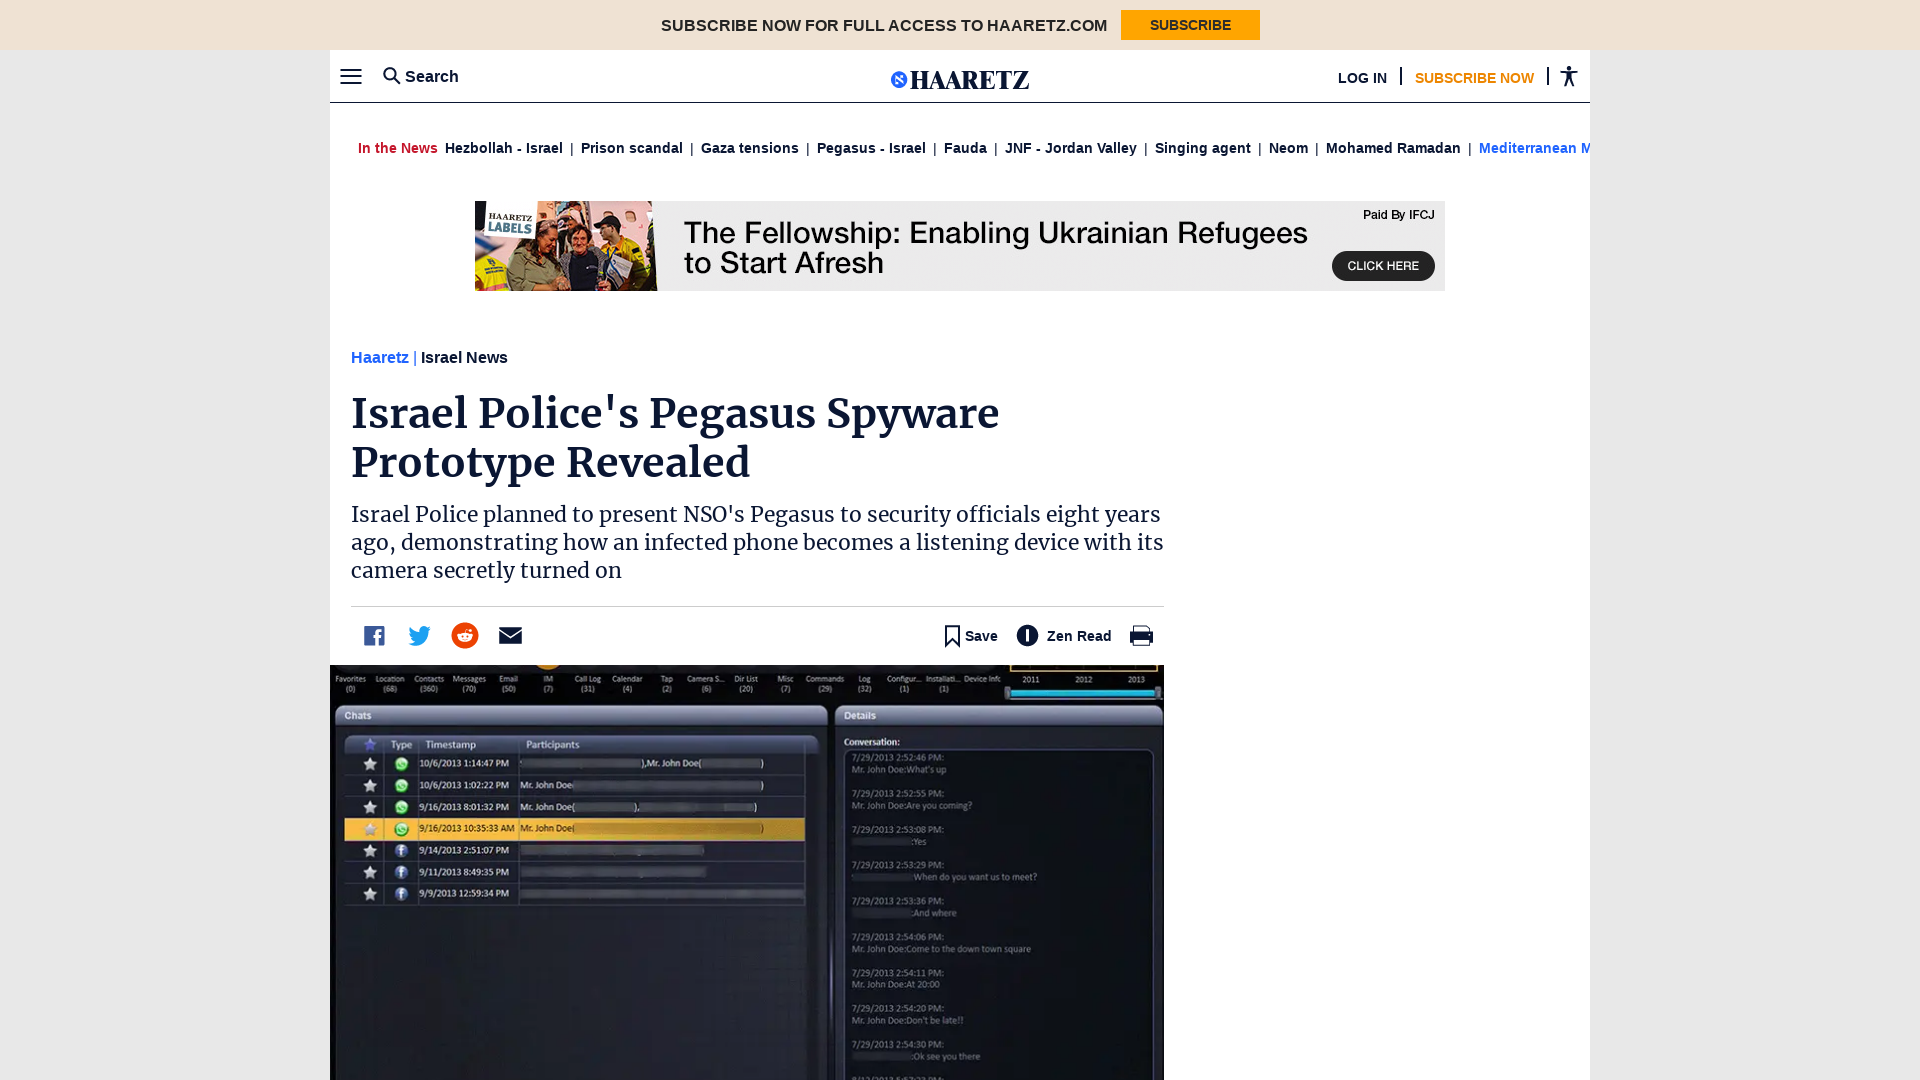Print the article using the printer icon
Viewport: 1920px width, 1080px height.
click(1141, 635)
